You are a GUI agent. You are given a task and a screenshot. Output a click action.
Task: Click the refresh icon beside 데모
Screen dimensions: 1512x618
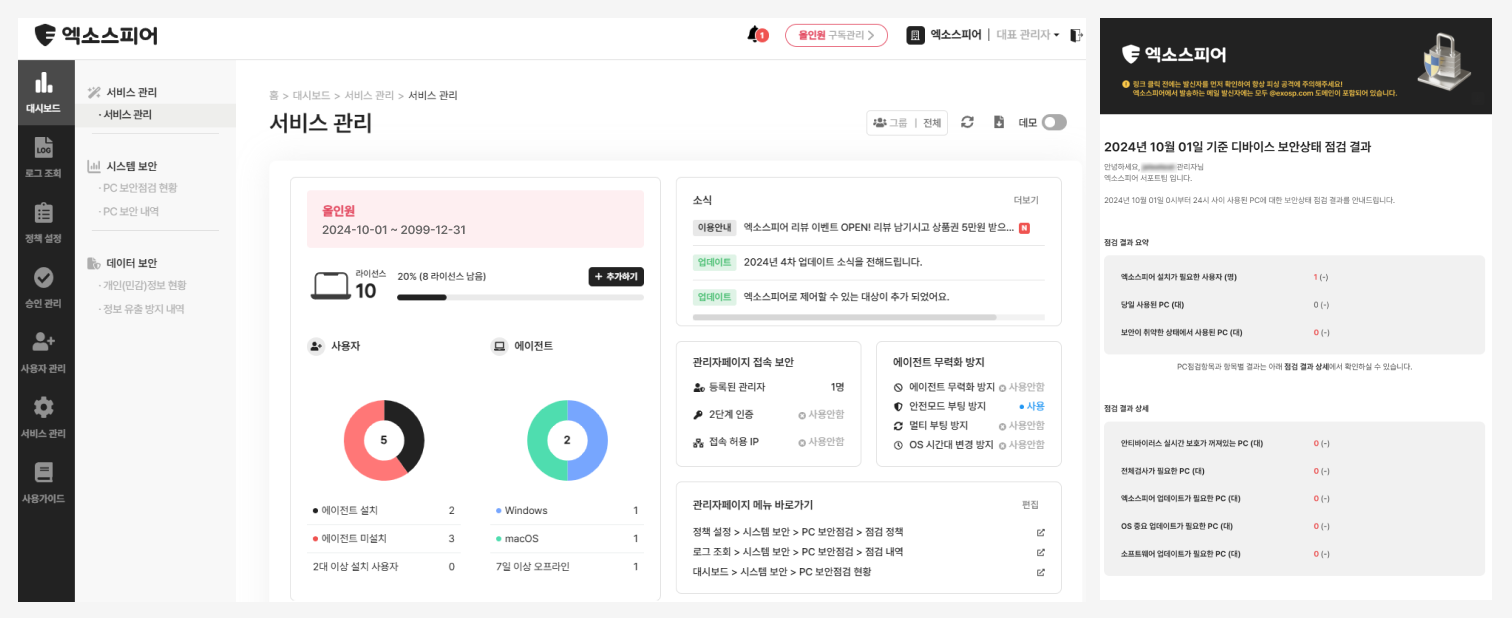(967, 122)
